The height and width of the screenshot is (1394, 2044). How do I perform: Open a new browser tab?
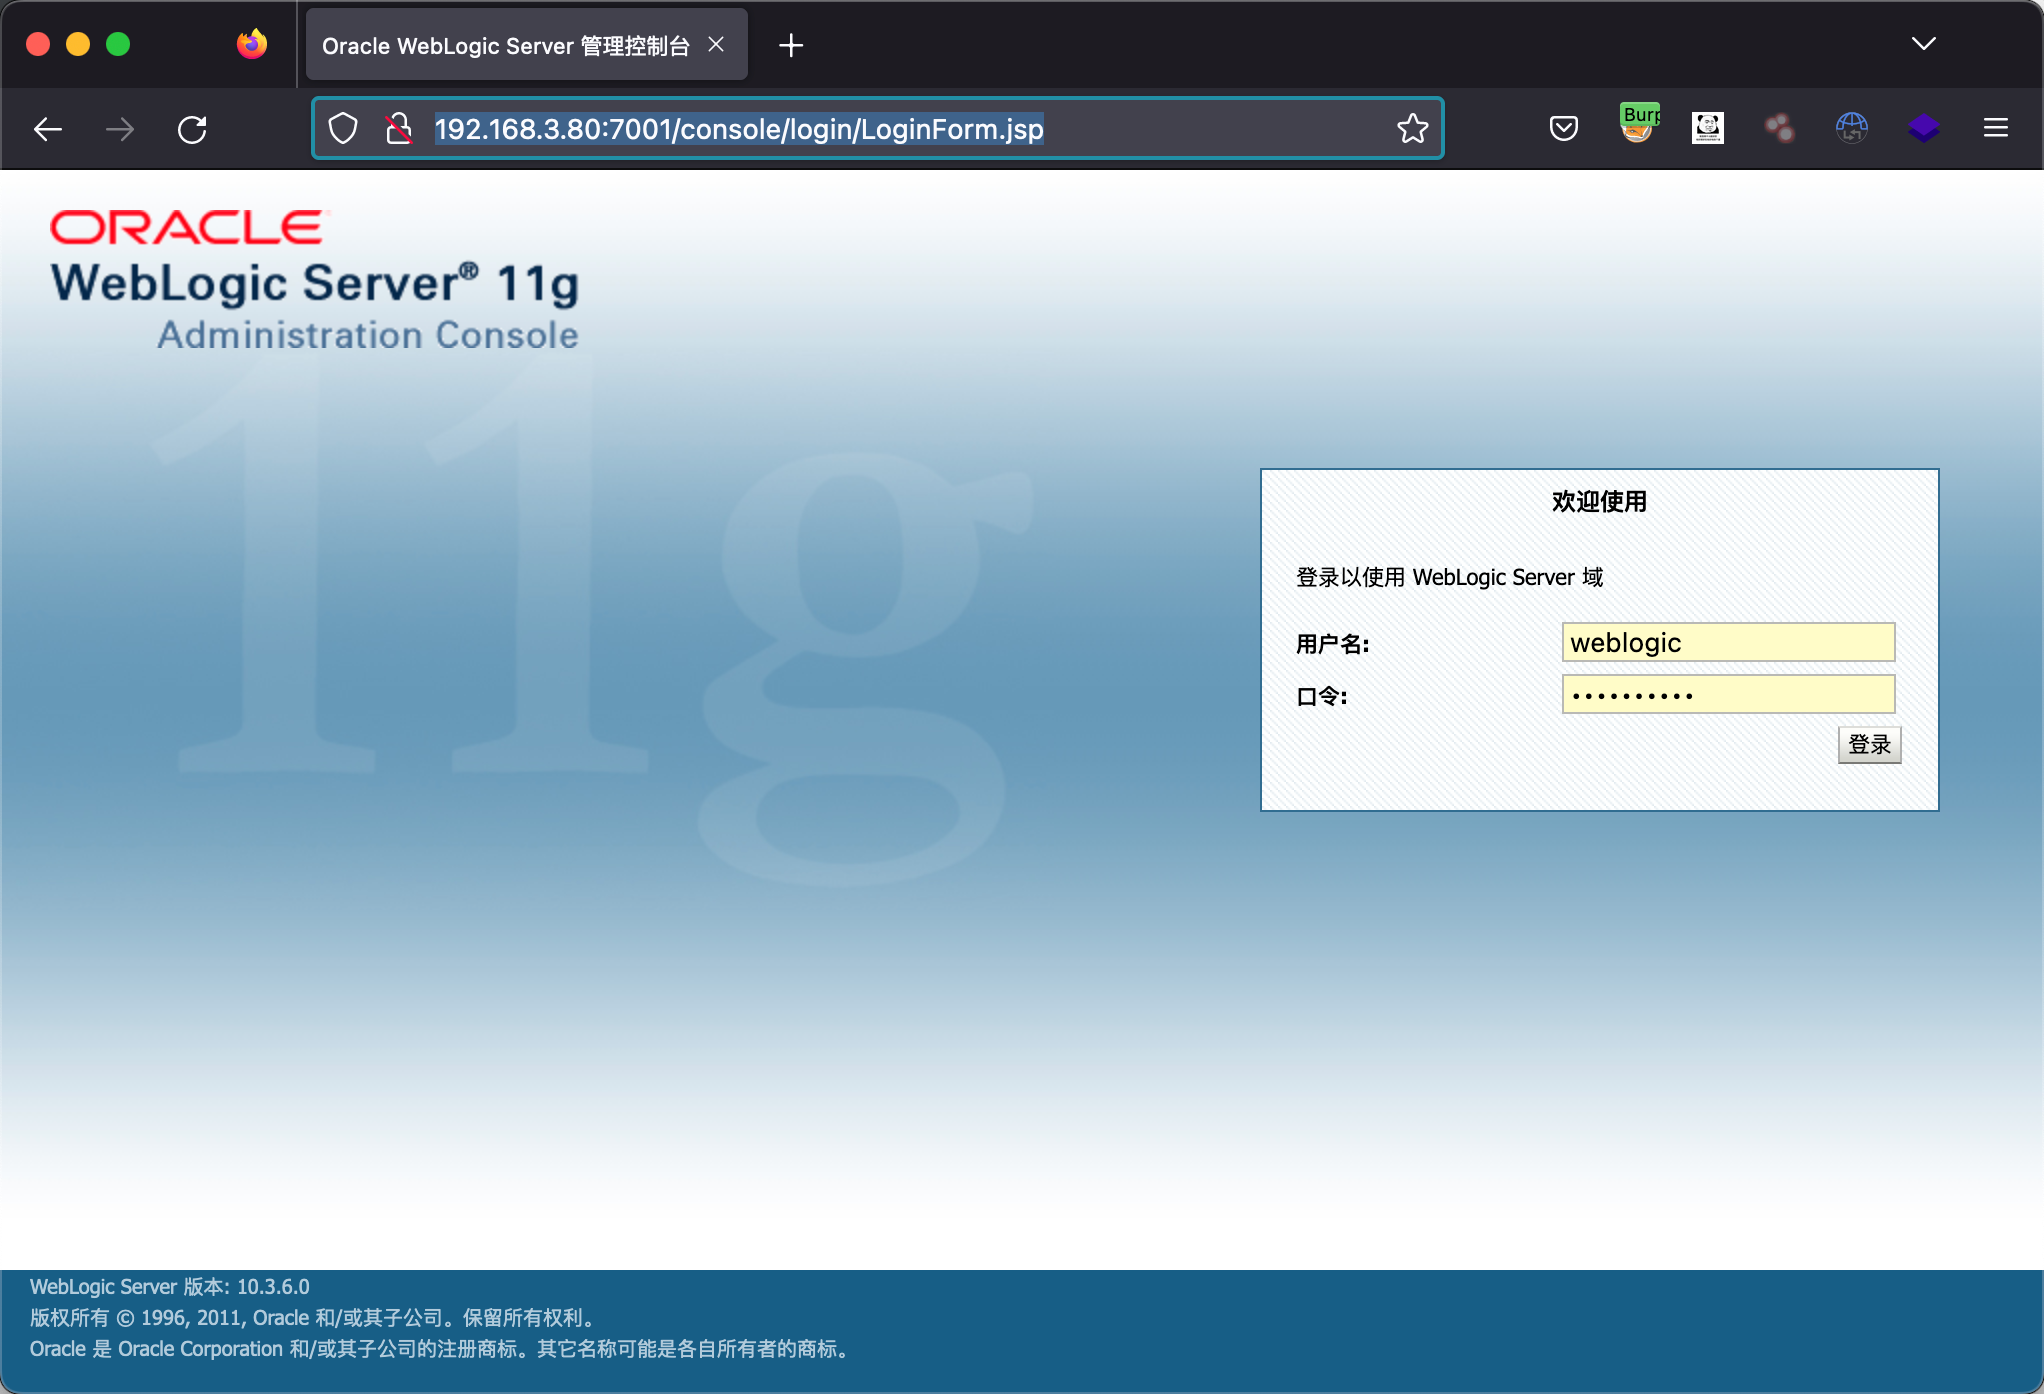point(791,46)
